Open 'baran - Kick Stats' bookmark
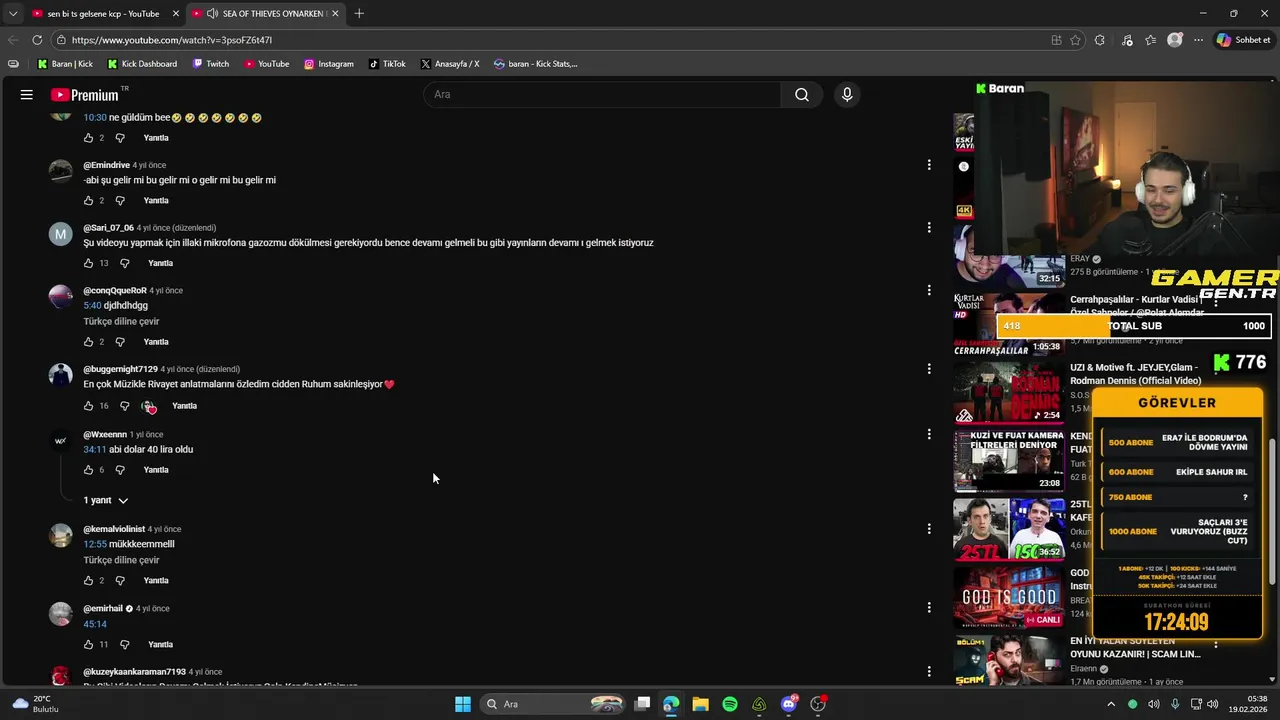 (536, 64)
